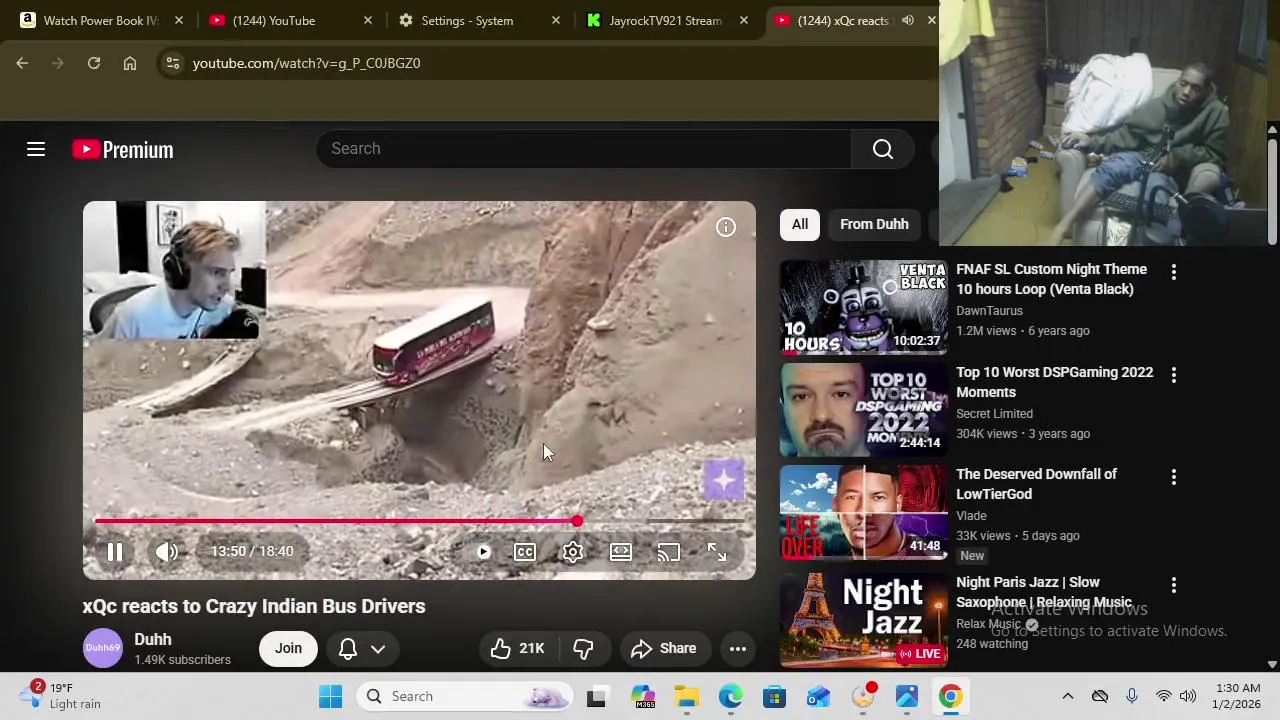Image resolution: width=1280 pixels, height=720 pixels.
Task: Click the address bar URL
Action: pyautogui.click(x=306, y=63)
